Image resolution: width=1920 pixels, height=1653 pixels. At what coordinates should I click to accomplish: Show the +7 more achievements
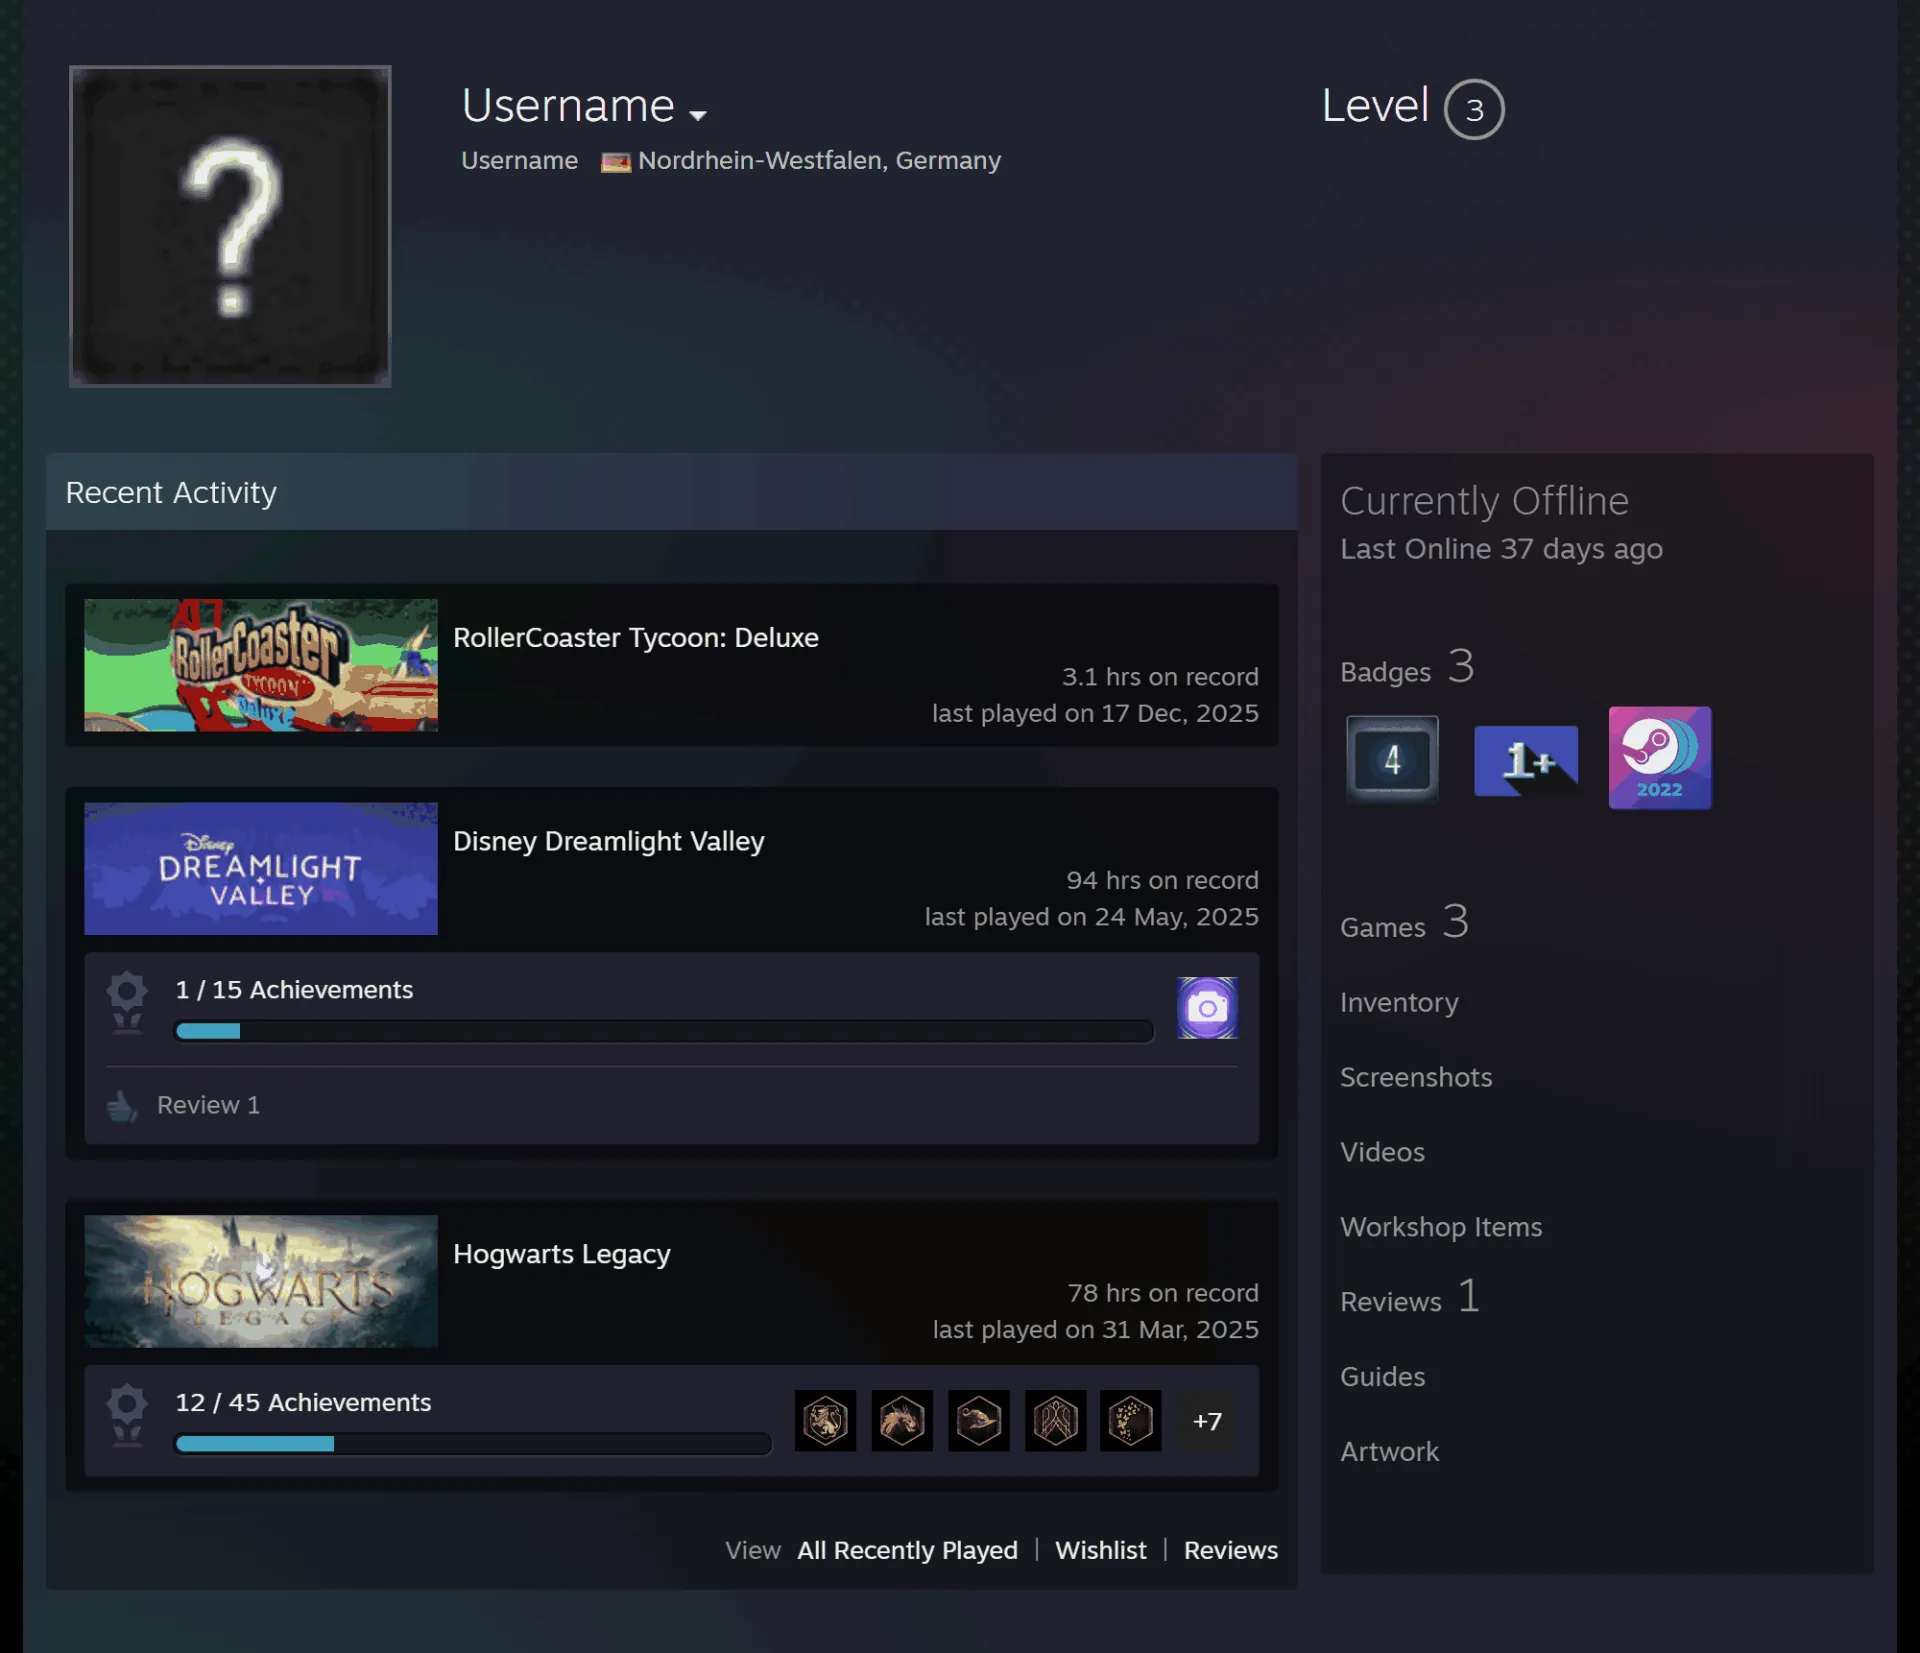coord(1207,1421)
